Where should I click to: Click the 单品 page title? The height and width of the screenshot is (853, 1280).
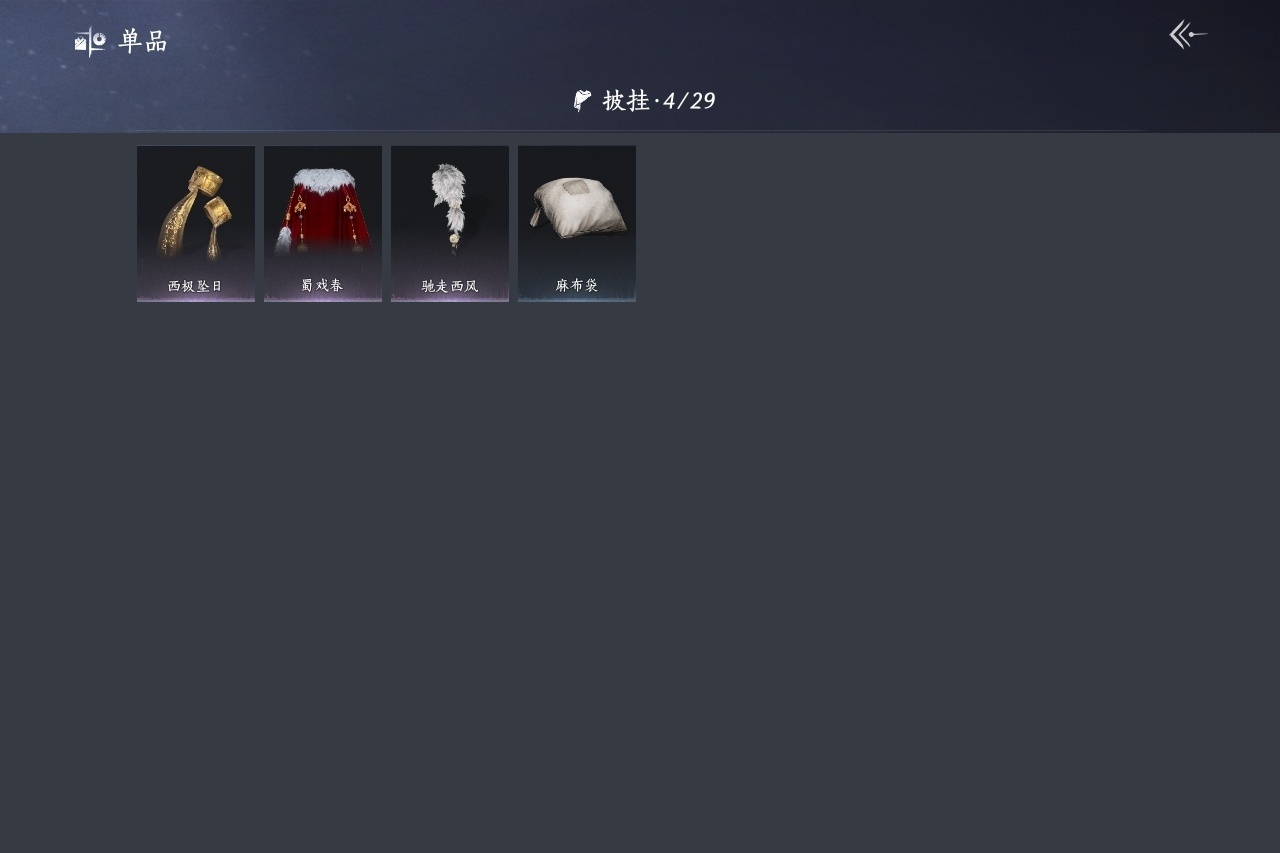tap(143, 42)
